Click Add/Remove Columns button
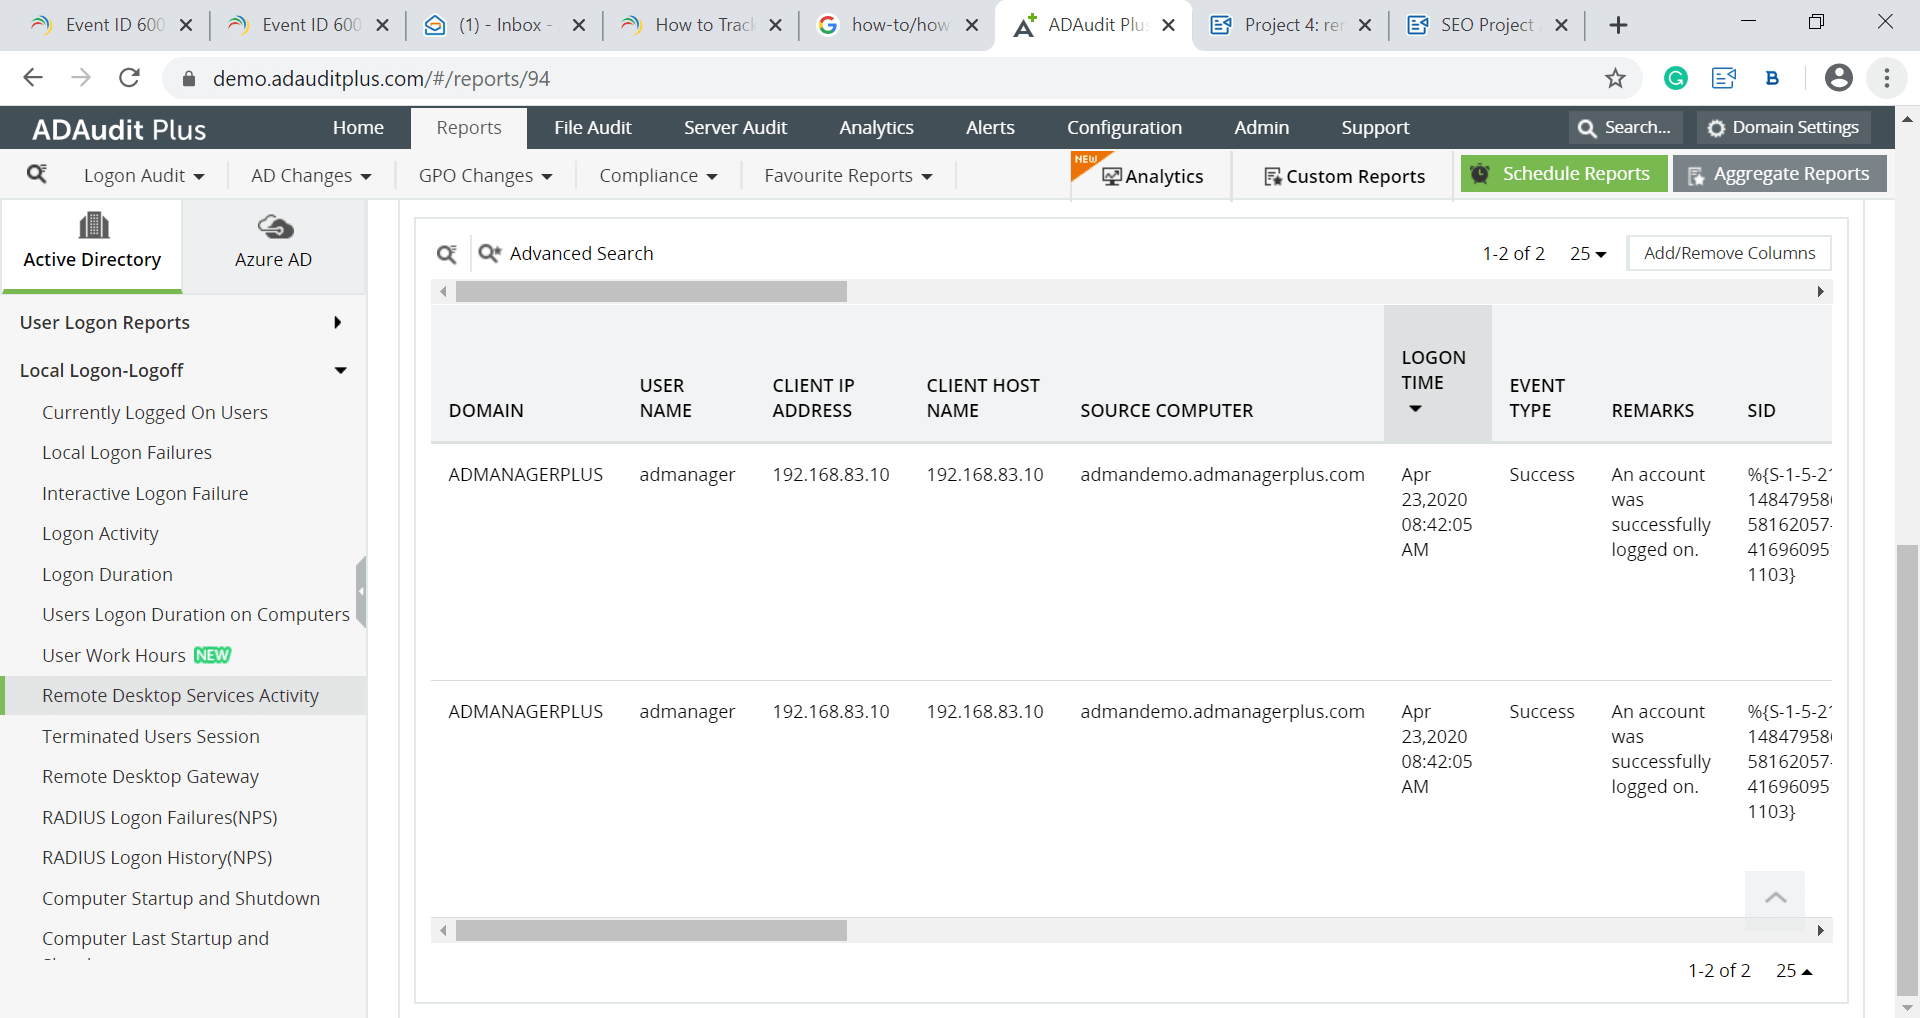1920x1018 pixels. click(1729, 254)
